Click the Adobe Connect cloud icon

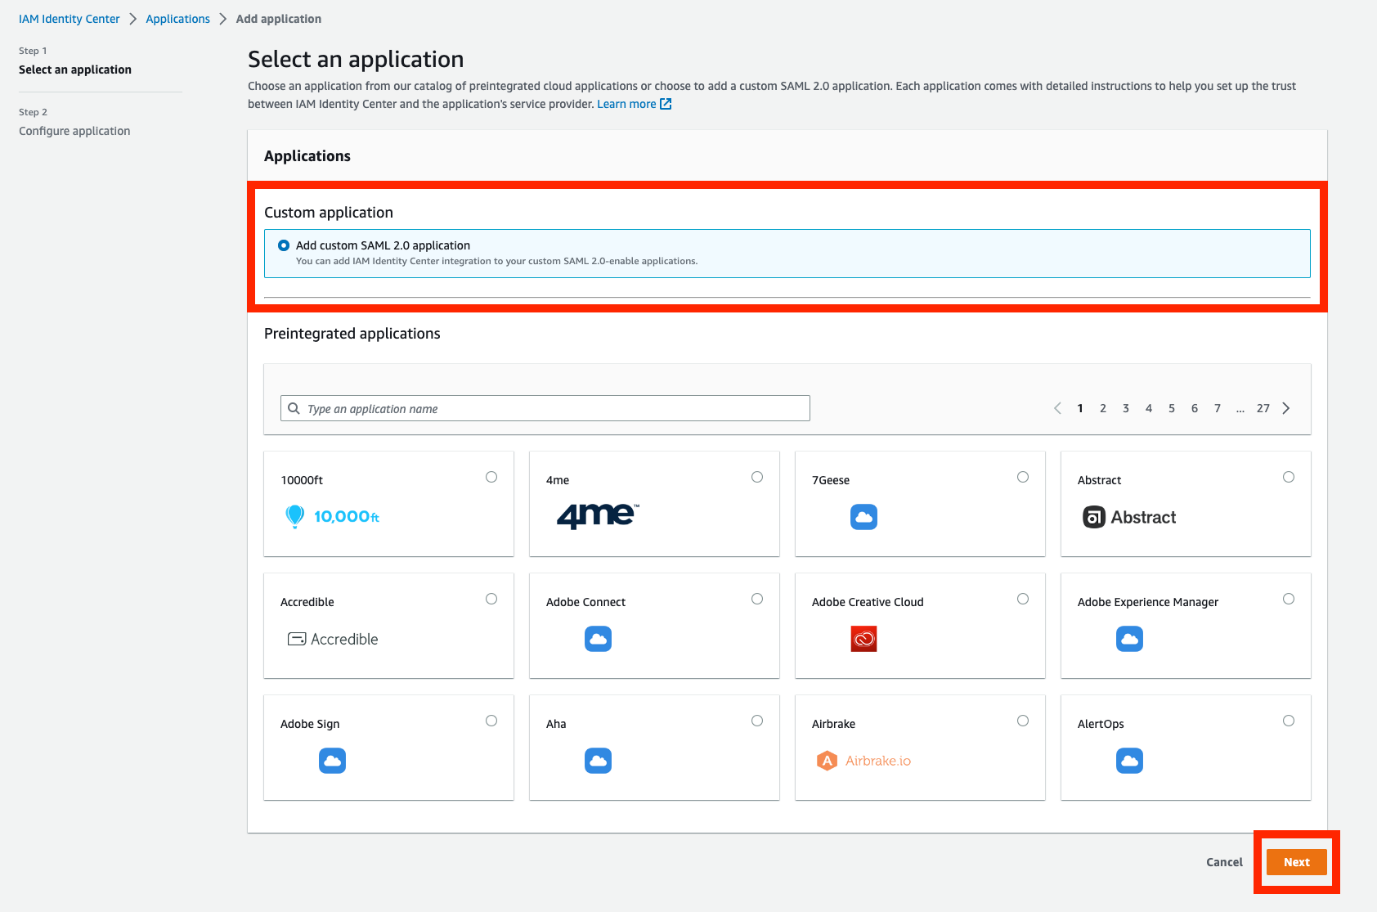click(x=598, y=639)
